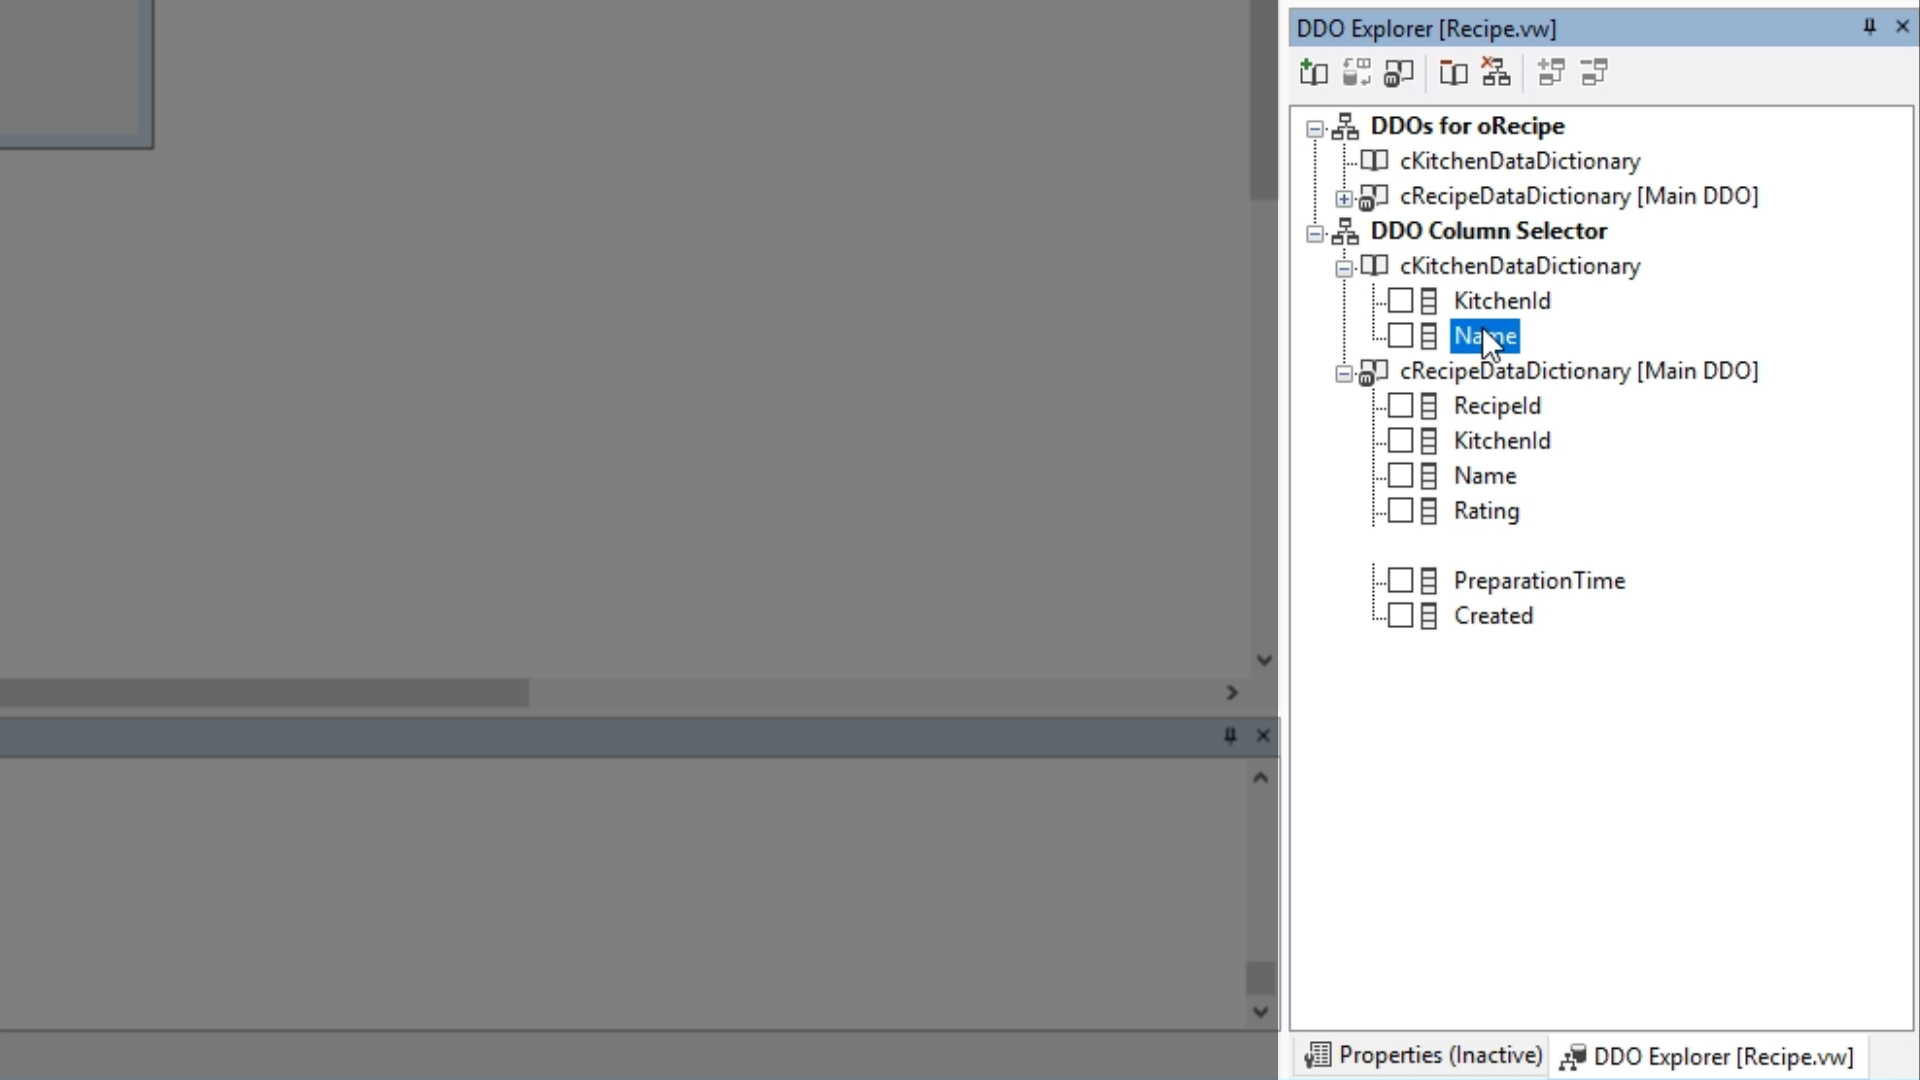Select the Created column item
The width and height of the screenshot is (1920, 1080).
click(x=1493, y=616)
